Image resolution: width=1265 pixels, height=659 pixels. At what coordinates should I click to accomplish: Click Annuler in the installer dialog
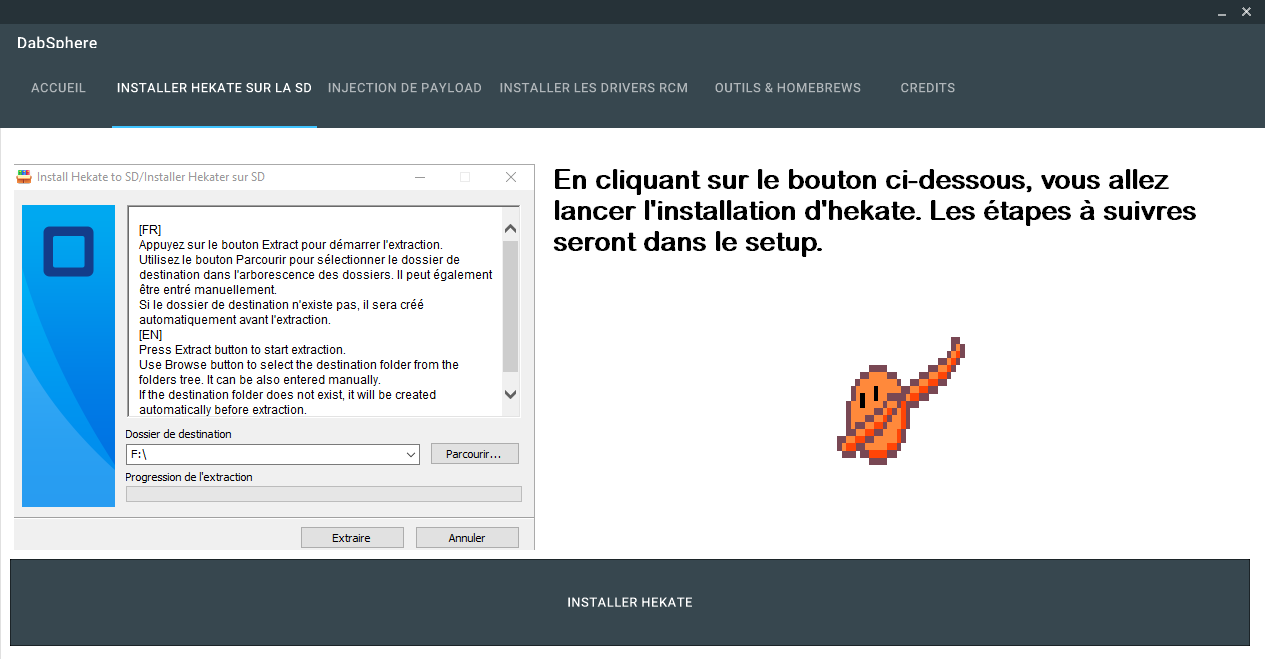(x=467, y=538)
